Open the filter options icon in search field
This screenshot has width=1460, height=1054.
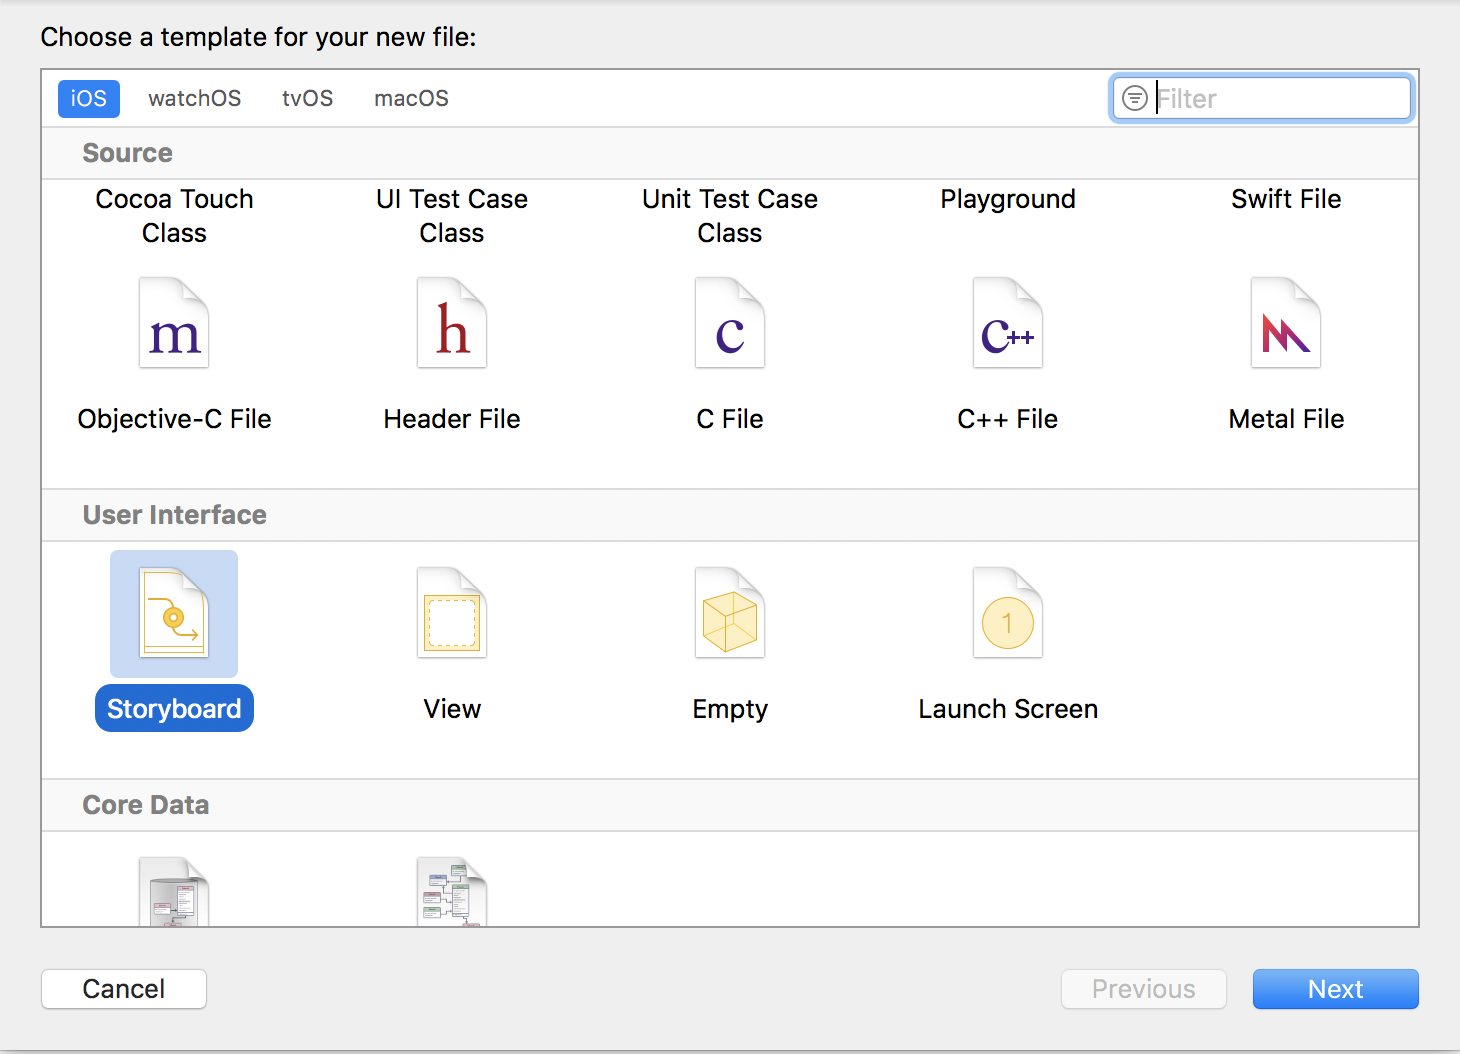point(1135,98)
